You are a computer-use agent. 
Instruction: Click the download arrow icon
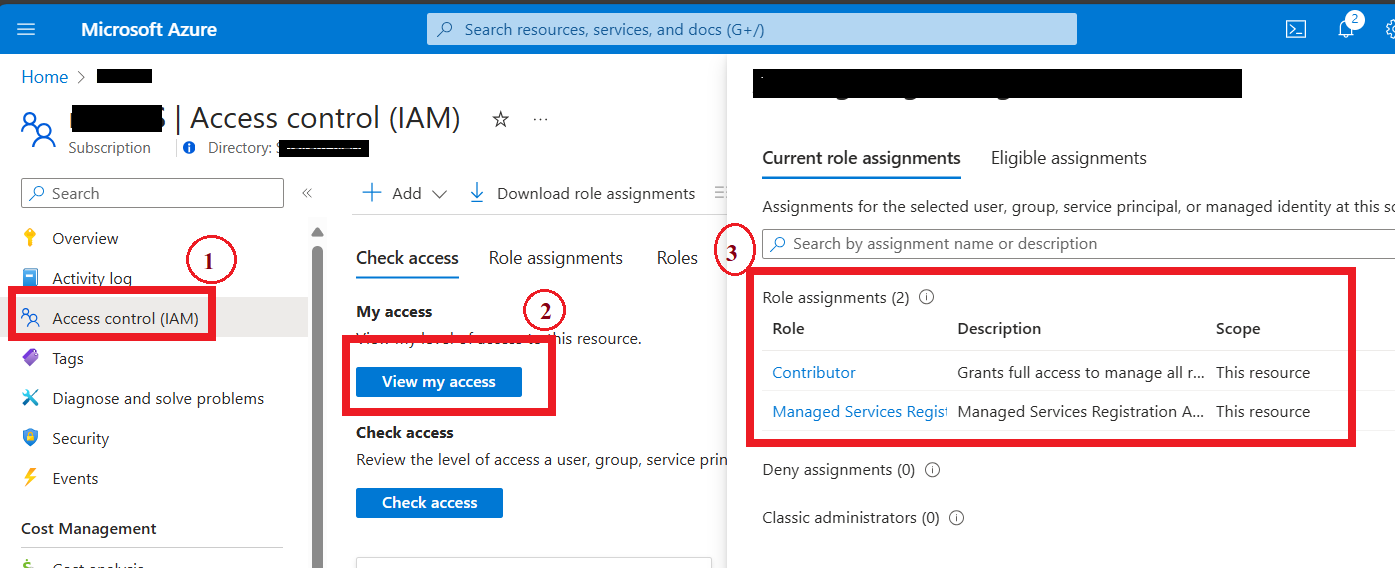pyautogui.click(x=477, y=193)
